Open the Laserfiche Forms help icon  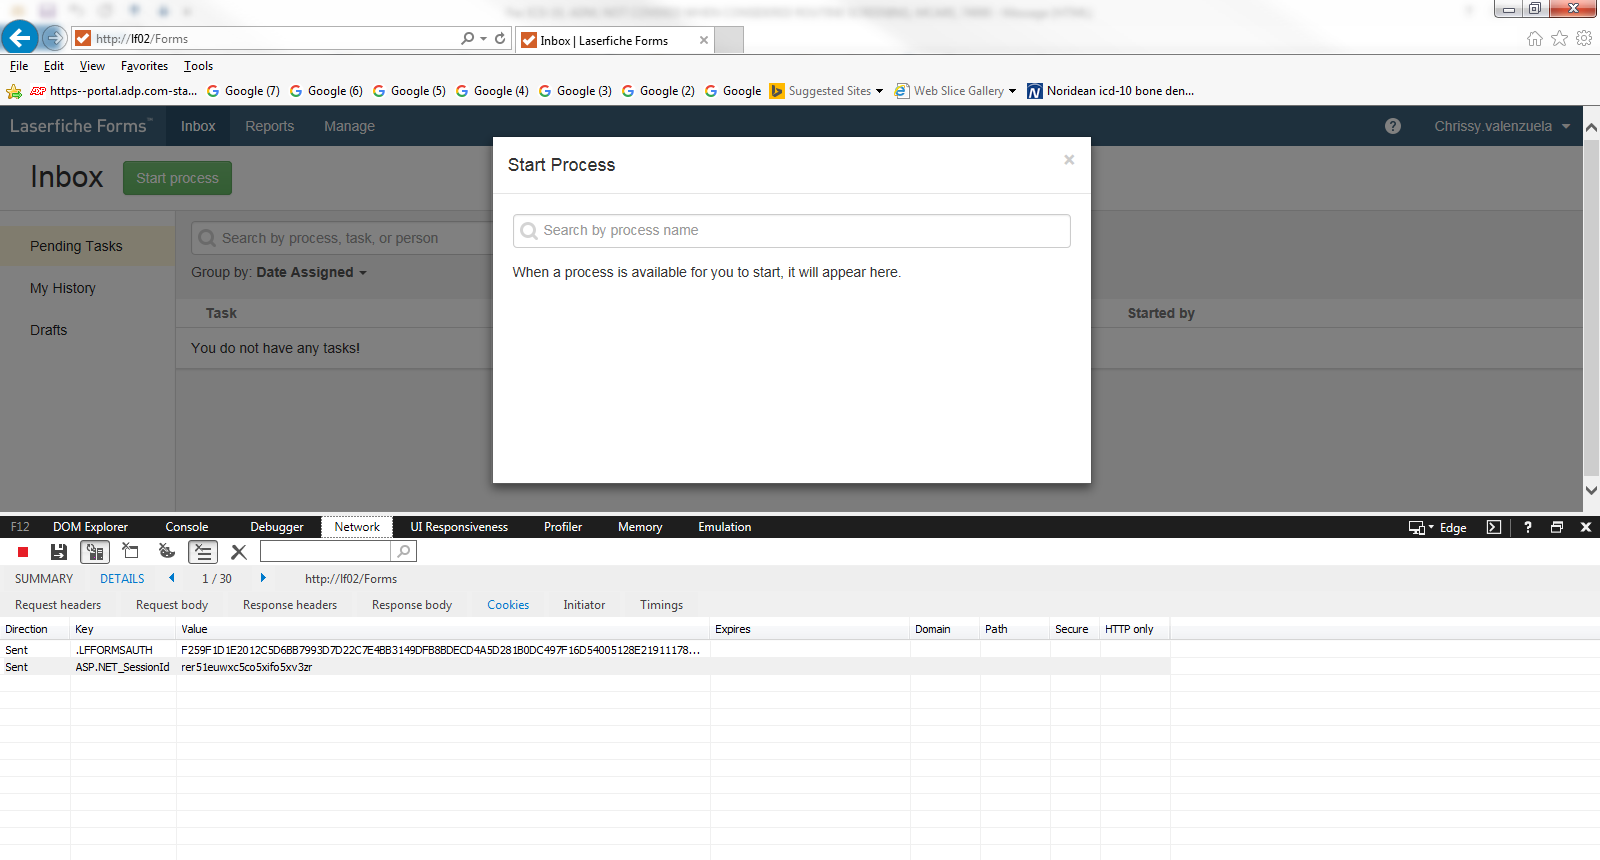click(x=1392, y=126)
